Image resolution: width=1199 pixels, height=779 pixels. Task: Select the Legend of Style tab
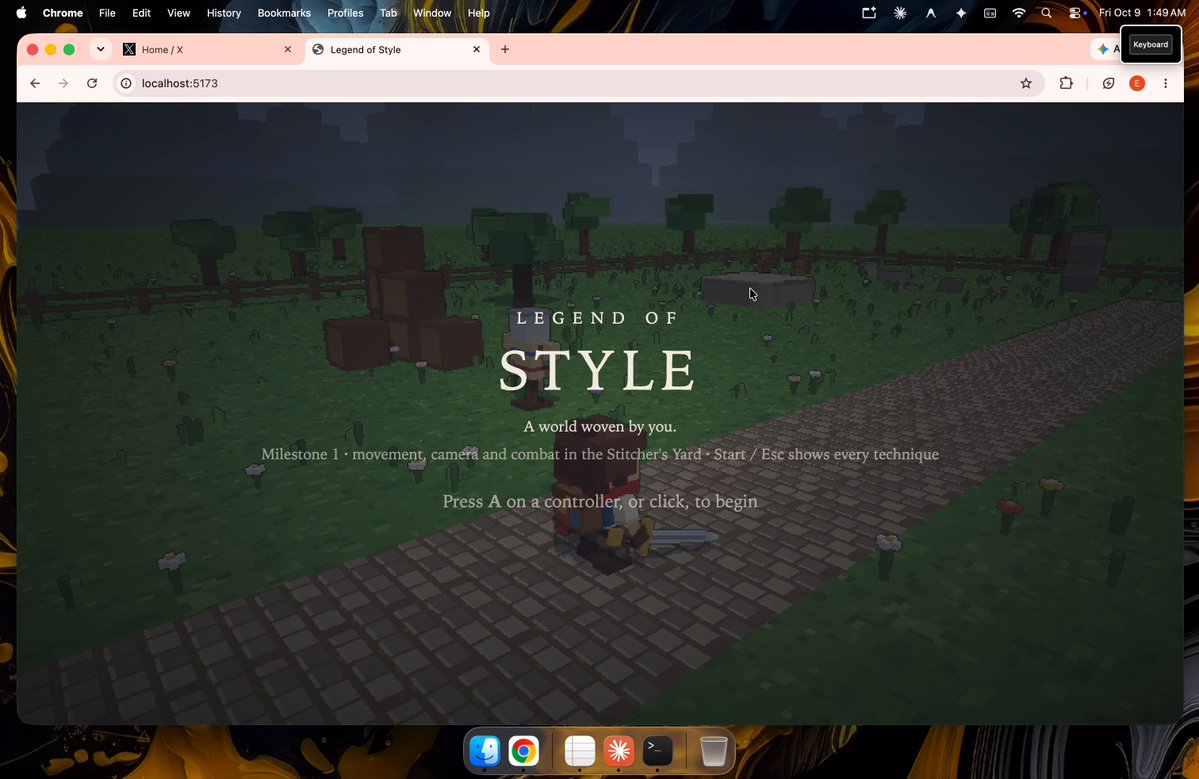[397, 50]
